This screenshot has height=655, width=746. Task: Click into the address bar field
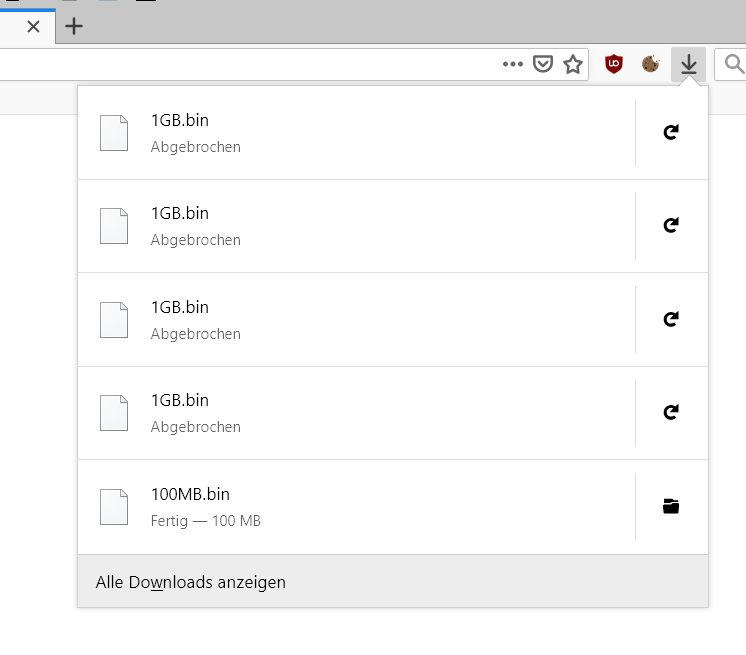[x=250, y=65]
